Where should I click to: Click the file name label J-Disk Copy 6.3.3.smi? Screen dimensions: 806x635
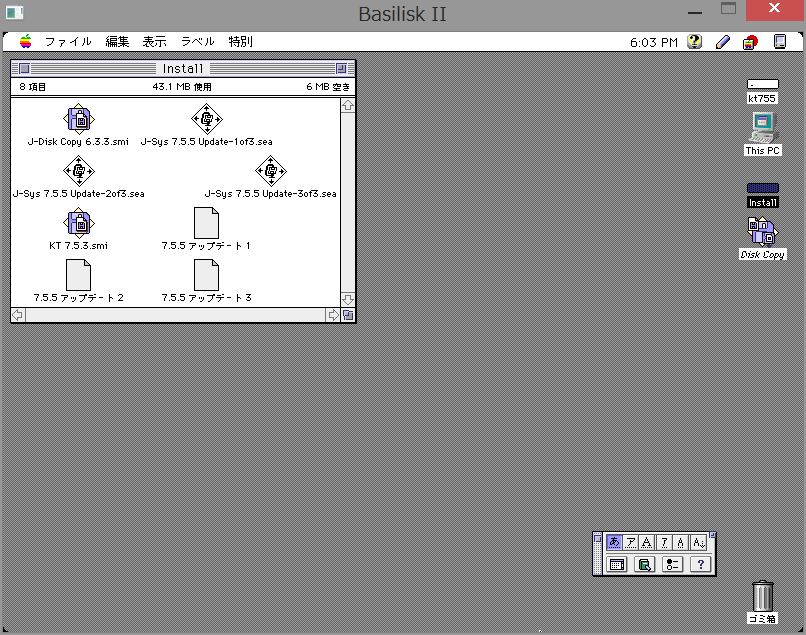tap(78, 142)
